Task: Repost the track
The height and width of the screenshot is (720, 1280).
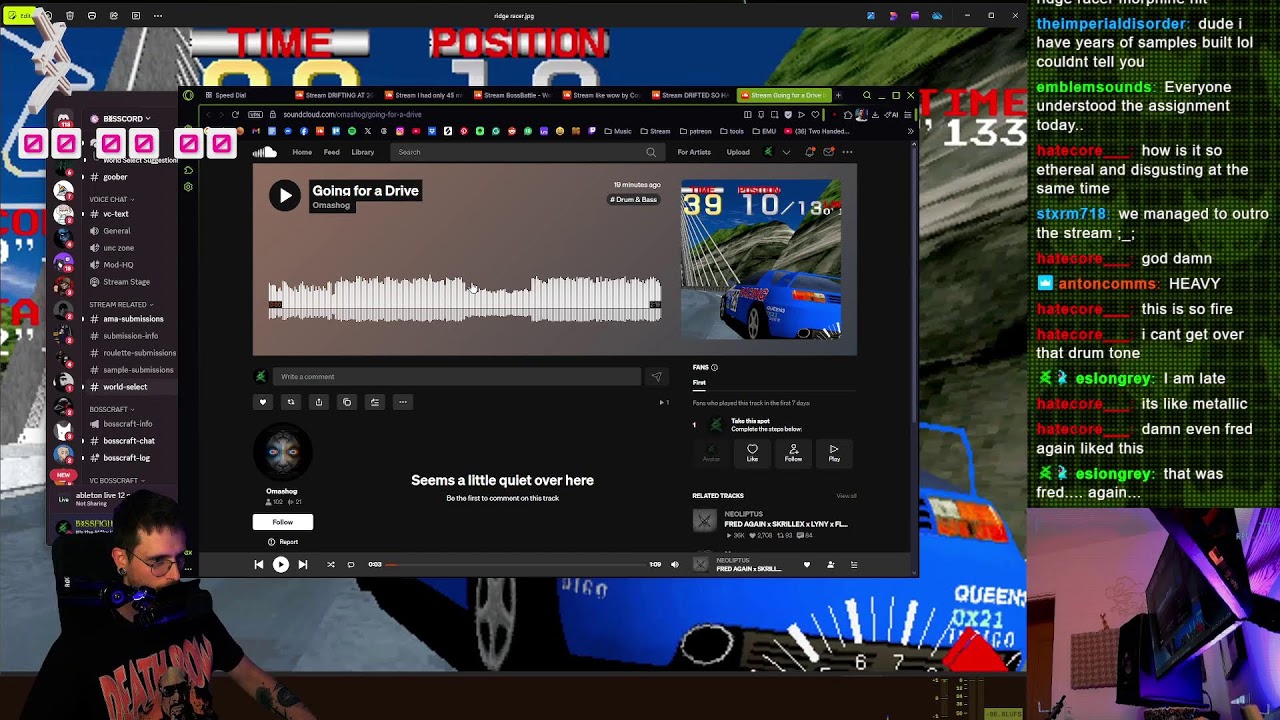Action: (x=291, y=402)
